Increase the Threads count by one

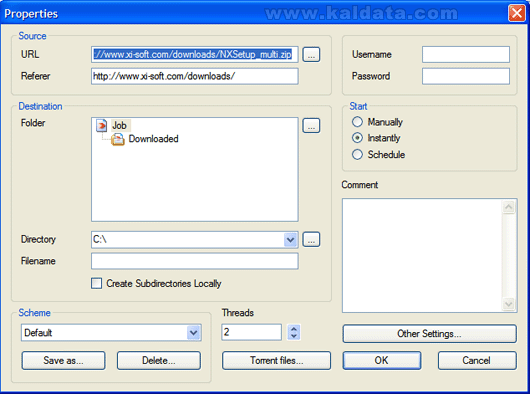(x=294, y=328)
